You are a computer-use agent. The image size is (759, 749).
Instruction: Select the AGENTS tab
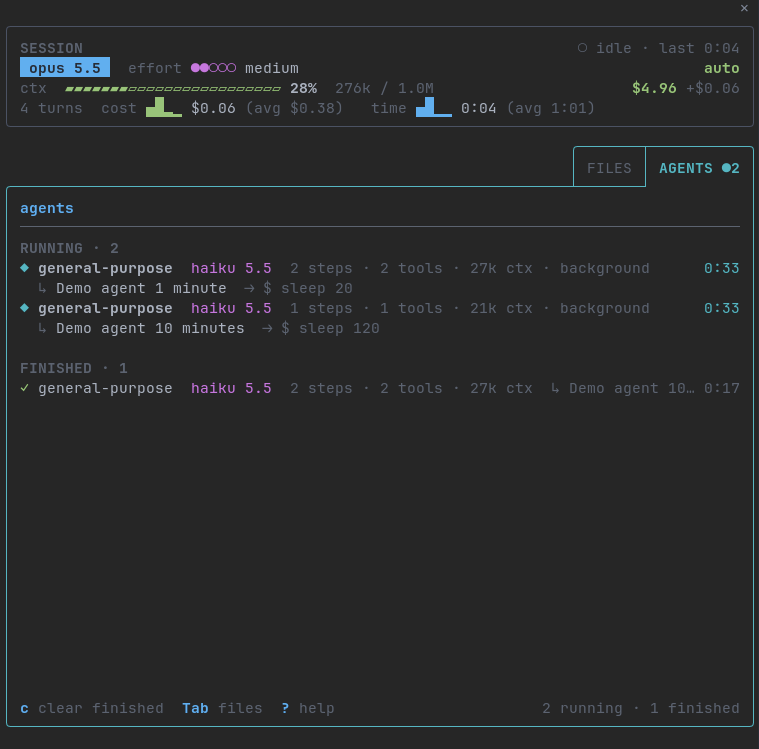tap(699, 168)
